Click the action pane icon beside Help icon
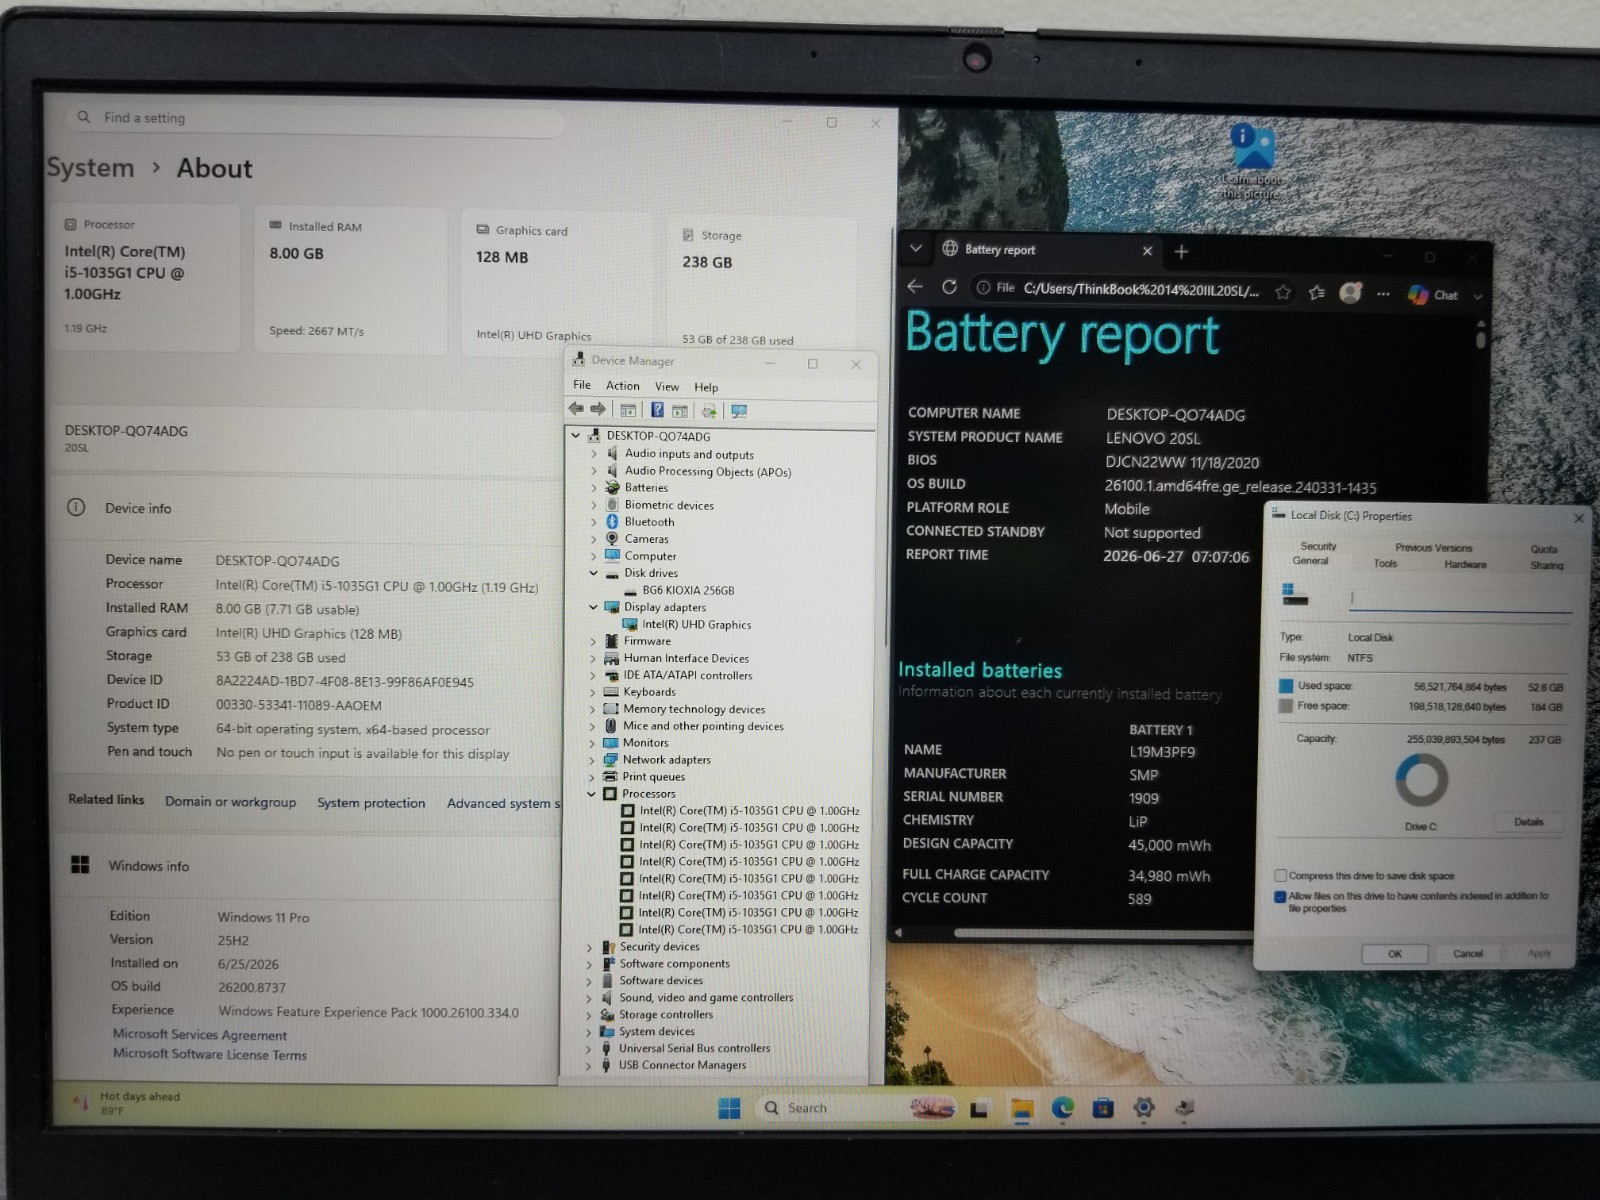This screenshot has height=1200, width=1600. 680,411
